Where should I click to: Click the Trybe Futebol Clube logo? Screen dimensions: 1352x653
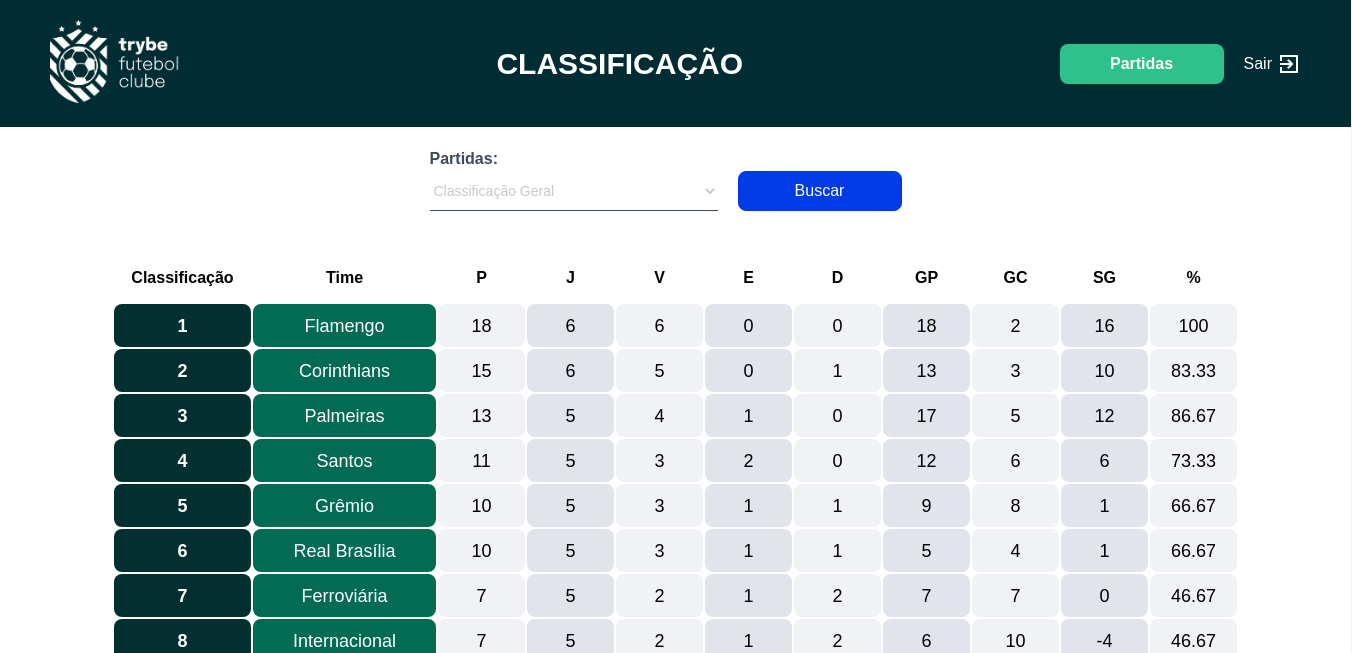click(x=113, y=62)
